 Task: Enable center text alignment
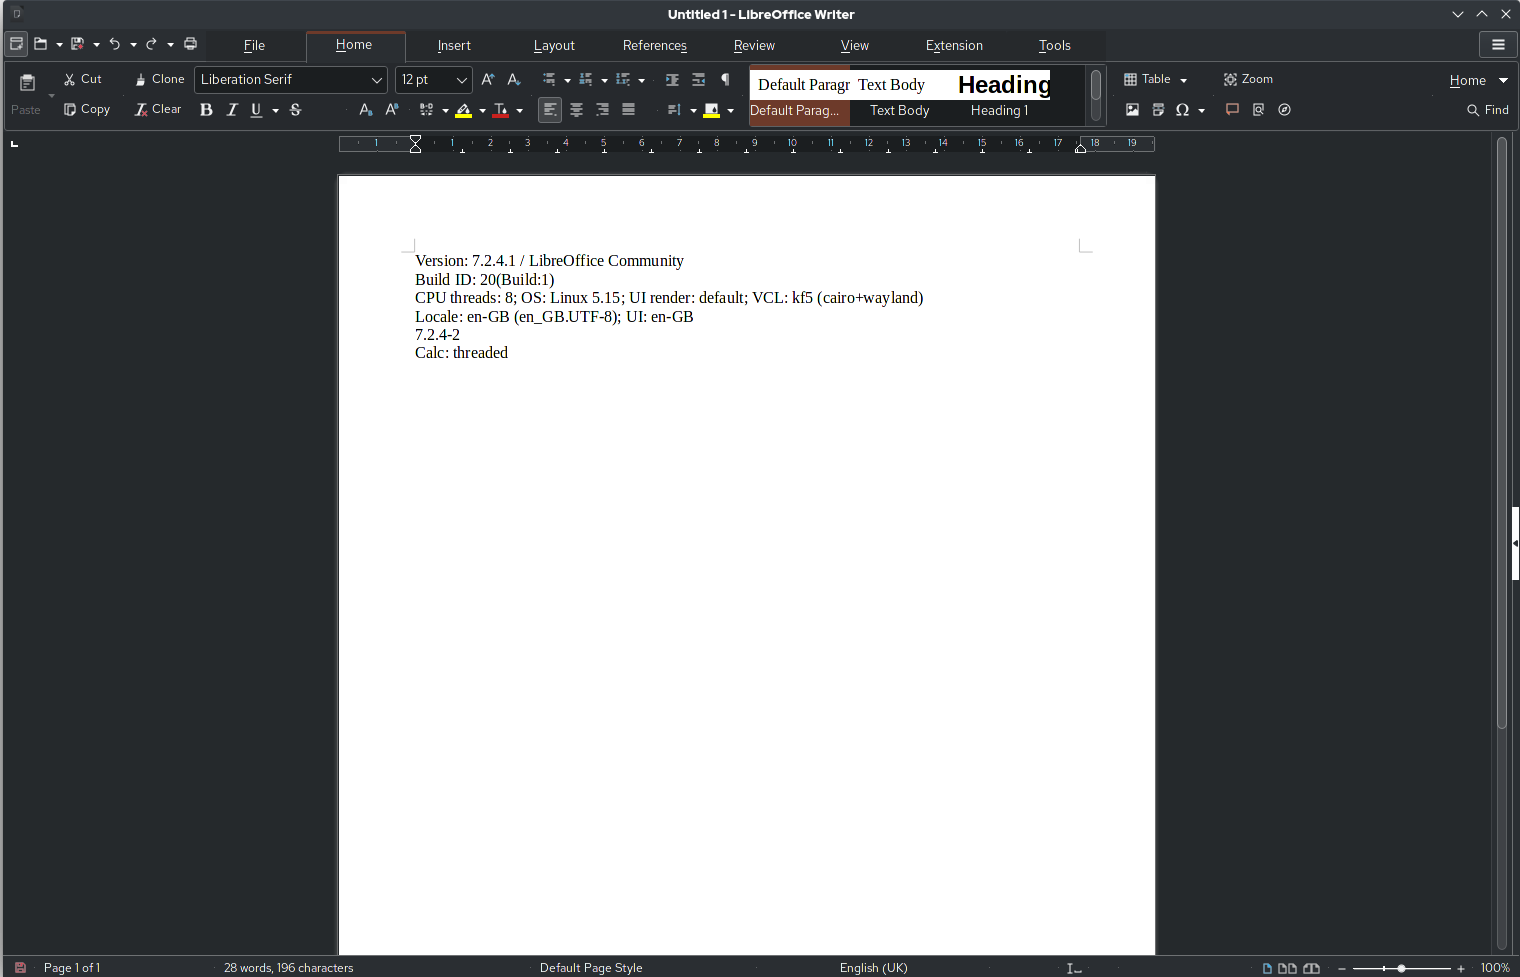(x=576, y=110)
